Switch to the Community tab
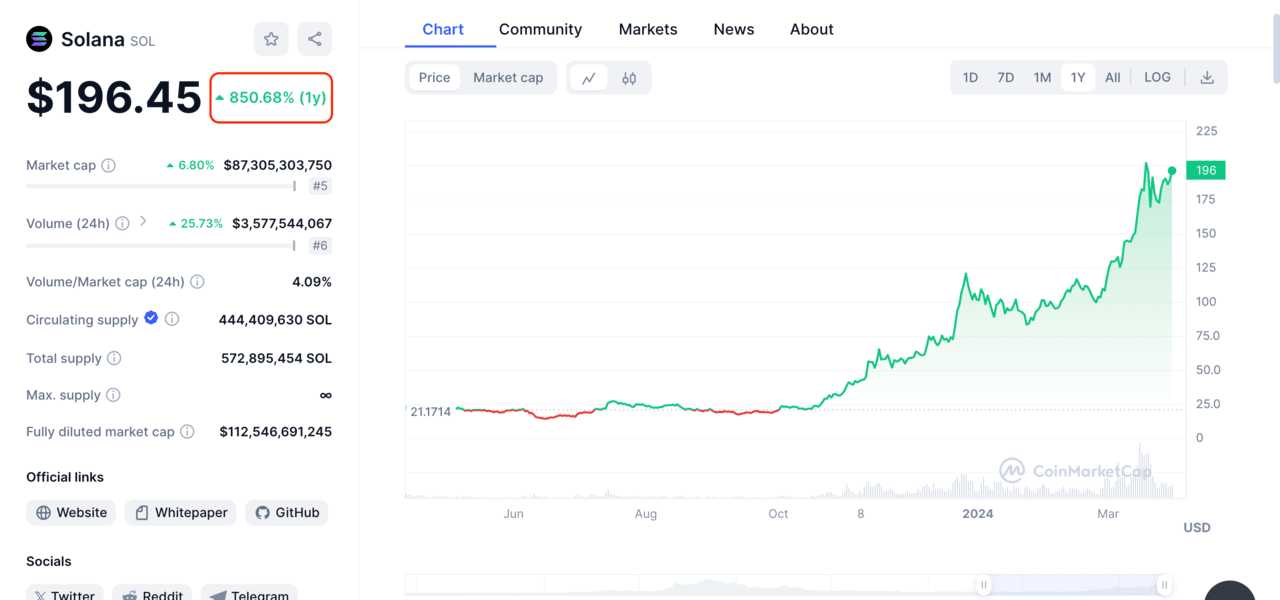 coord(540,30)
